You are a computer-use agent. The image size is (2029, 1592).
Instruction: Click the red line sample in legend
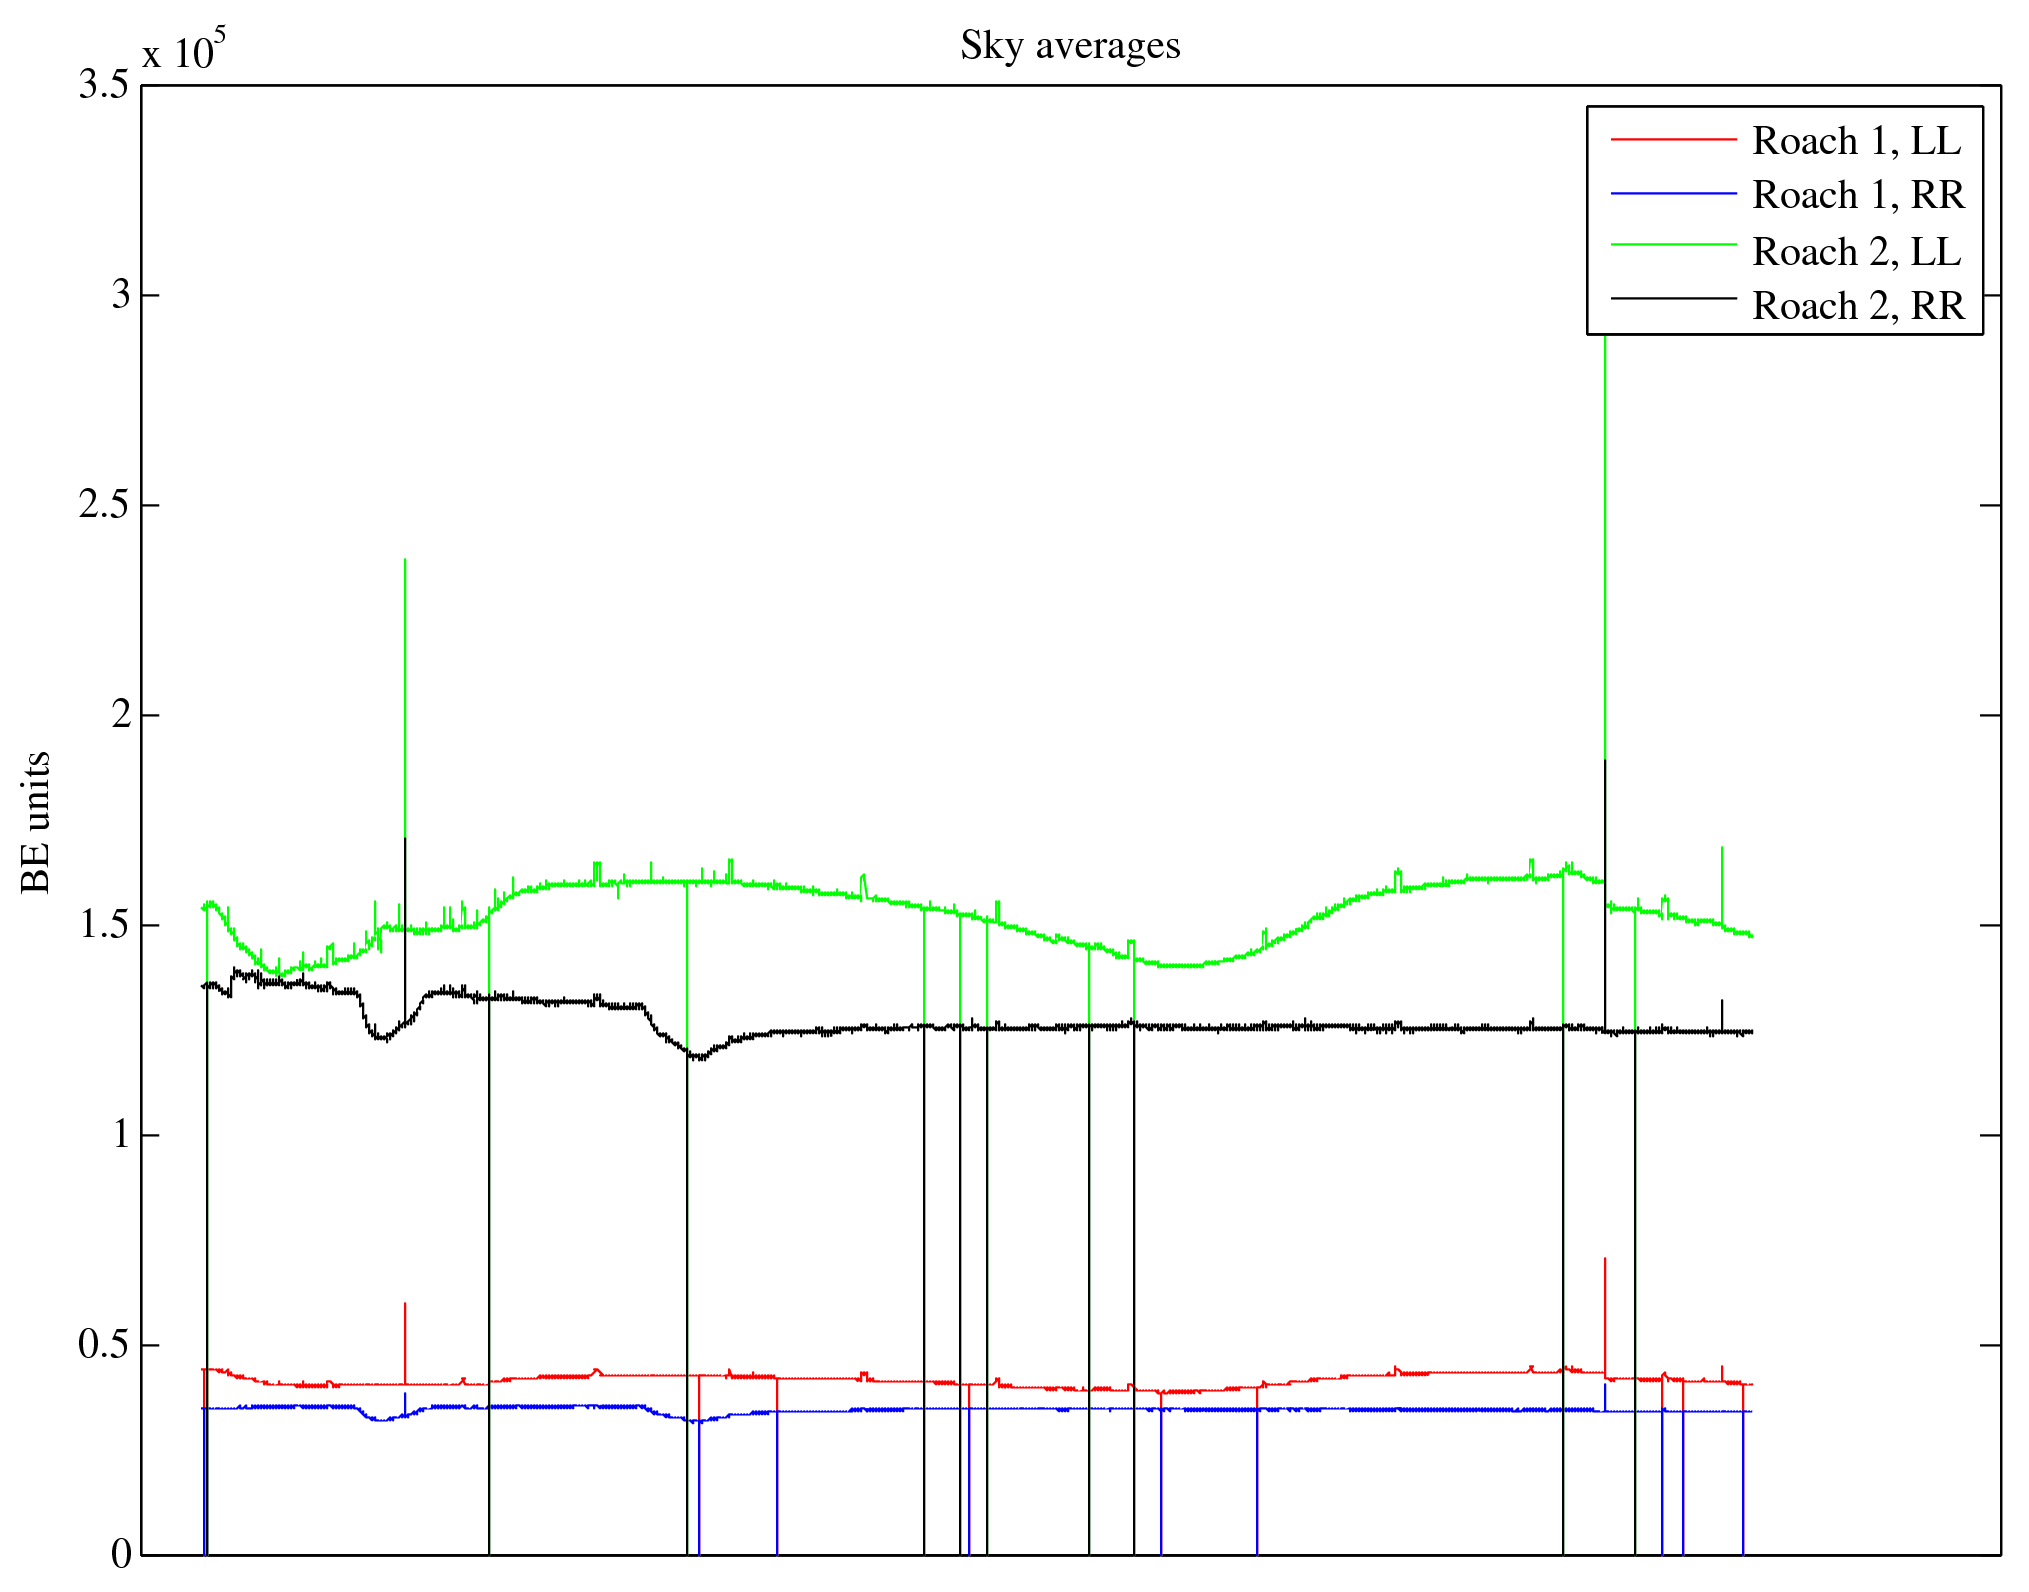click(1673, 140)
